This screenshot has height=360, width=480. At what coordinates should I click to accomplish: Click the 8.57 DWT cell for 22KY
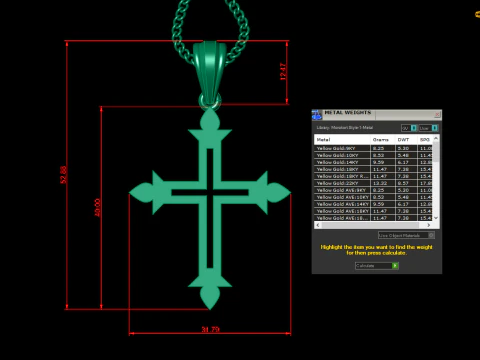coord(406,183)
